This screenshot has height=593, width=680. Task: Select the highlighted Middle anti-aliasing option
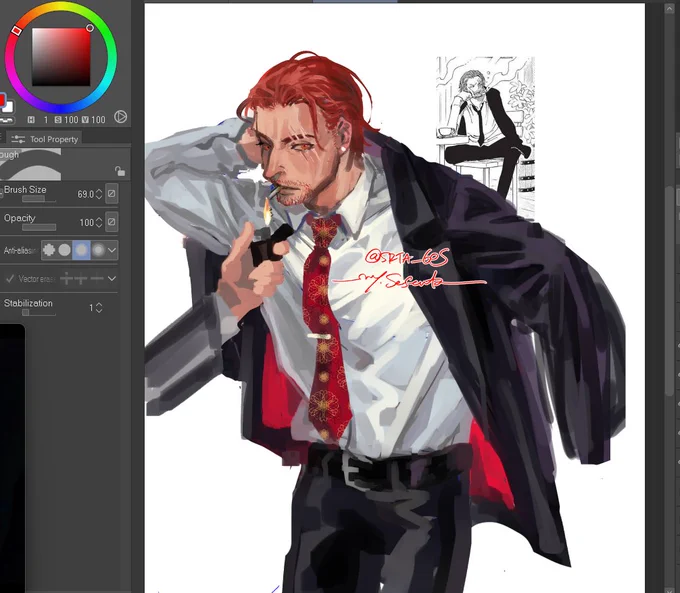point(82,250)
